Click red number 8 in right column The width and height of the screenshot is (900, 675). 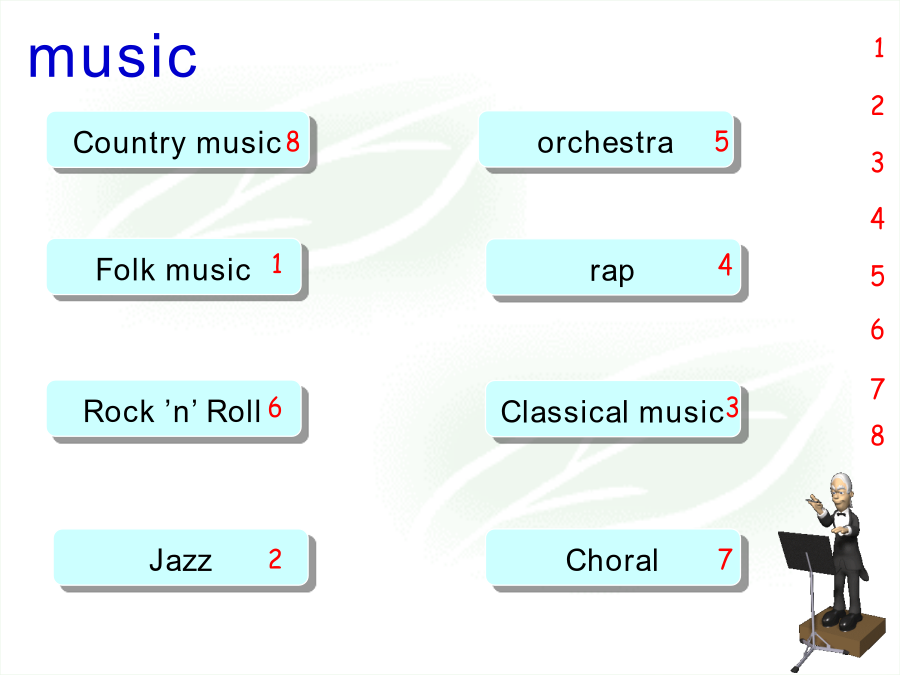click(x=877, y=436)
